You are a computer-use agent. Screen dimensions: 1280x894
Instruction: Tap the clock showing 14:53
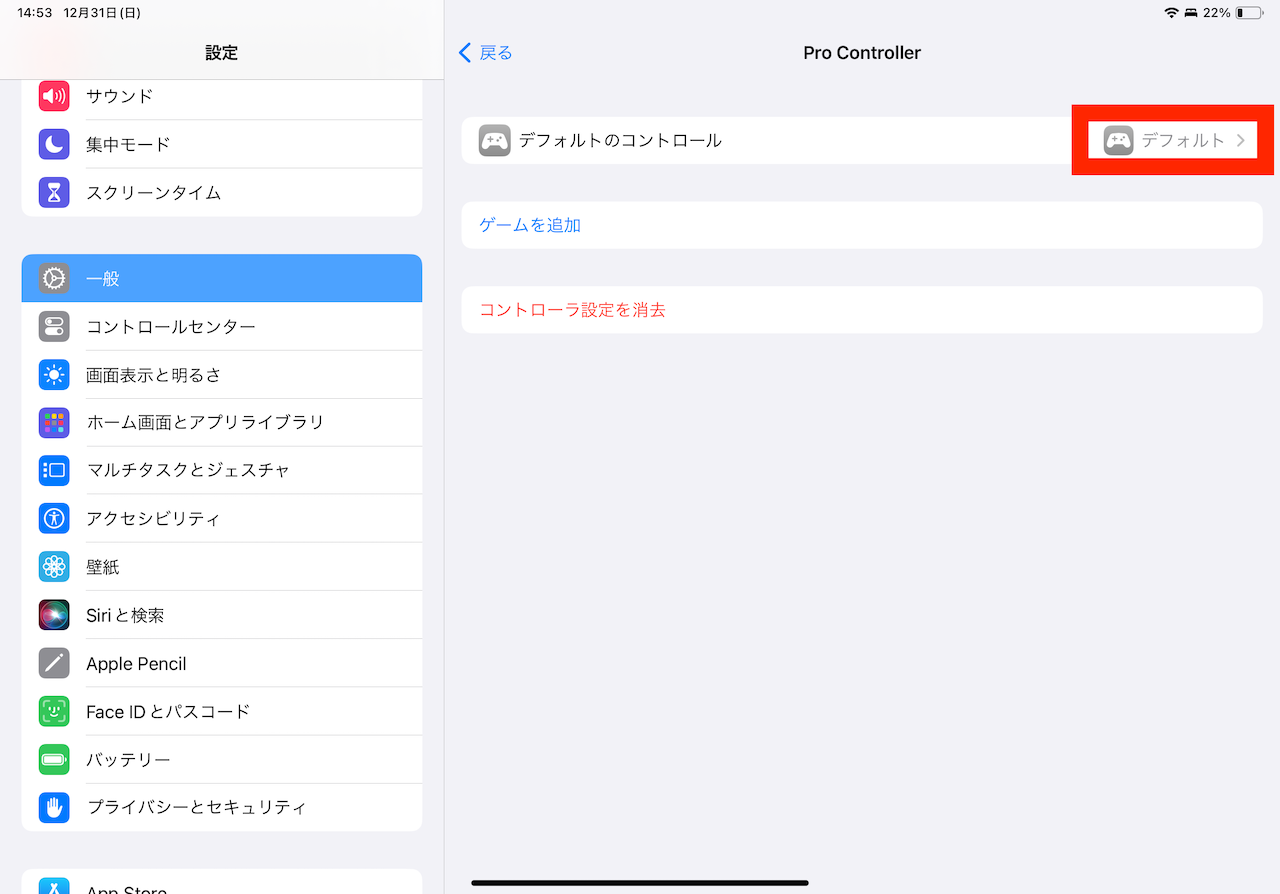(x=35, y=13)
